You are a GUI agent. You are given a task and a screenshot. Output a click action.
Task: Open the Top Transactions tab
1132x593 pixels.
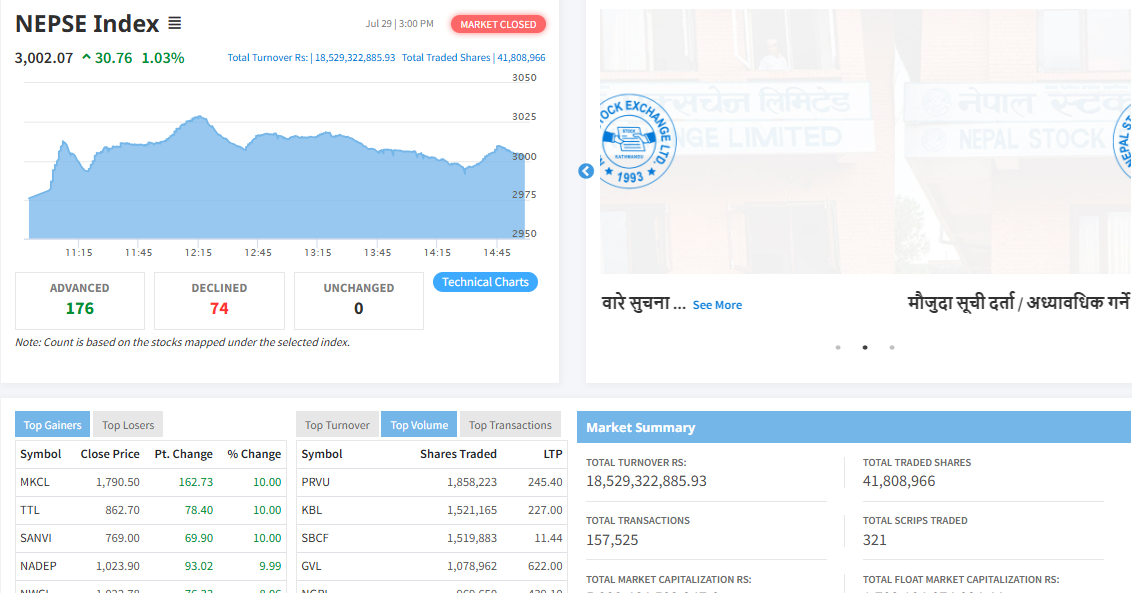pos(510,425)
